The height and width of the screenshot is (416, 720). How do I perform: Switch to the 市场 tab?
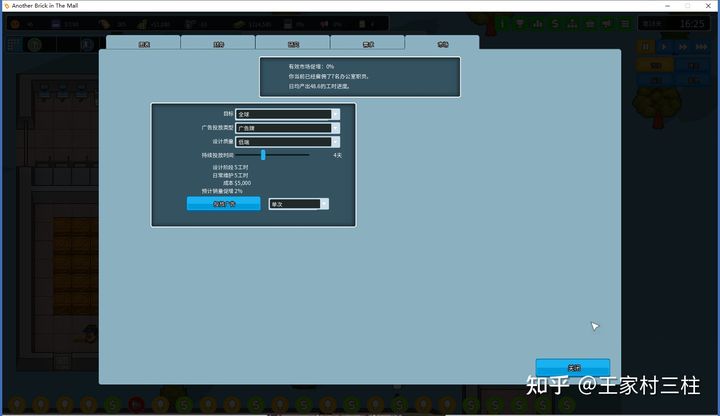pyautogui.click(x=442, y=43)
